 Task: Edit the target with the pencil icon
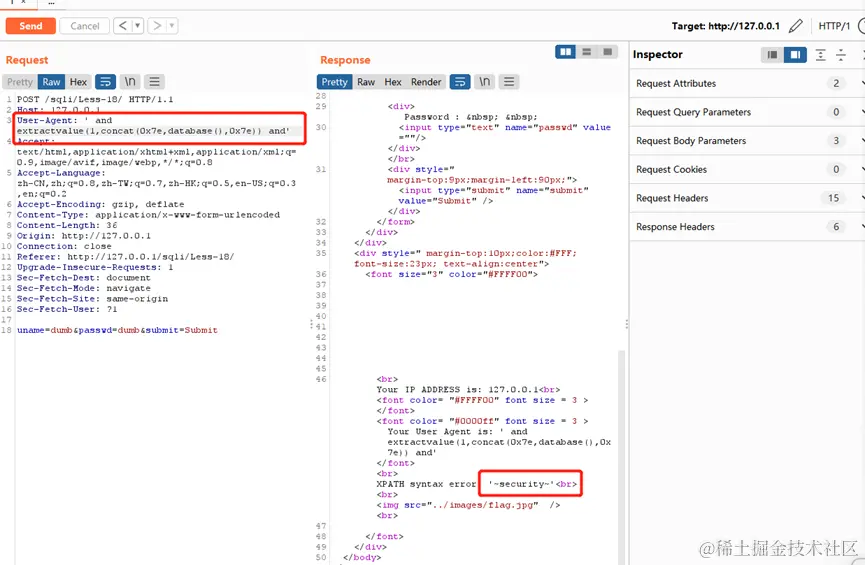(x=795, y=26)
